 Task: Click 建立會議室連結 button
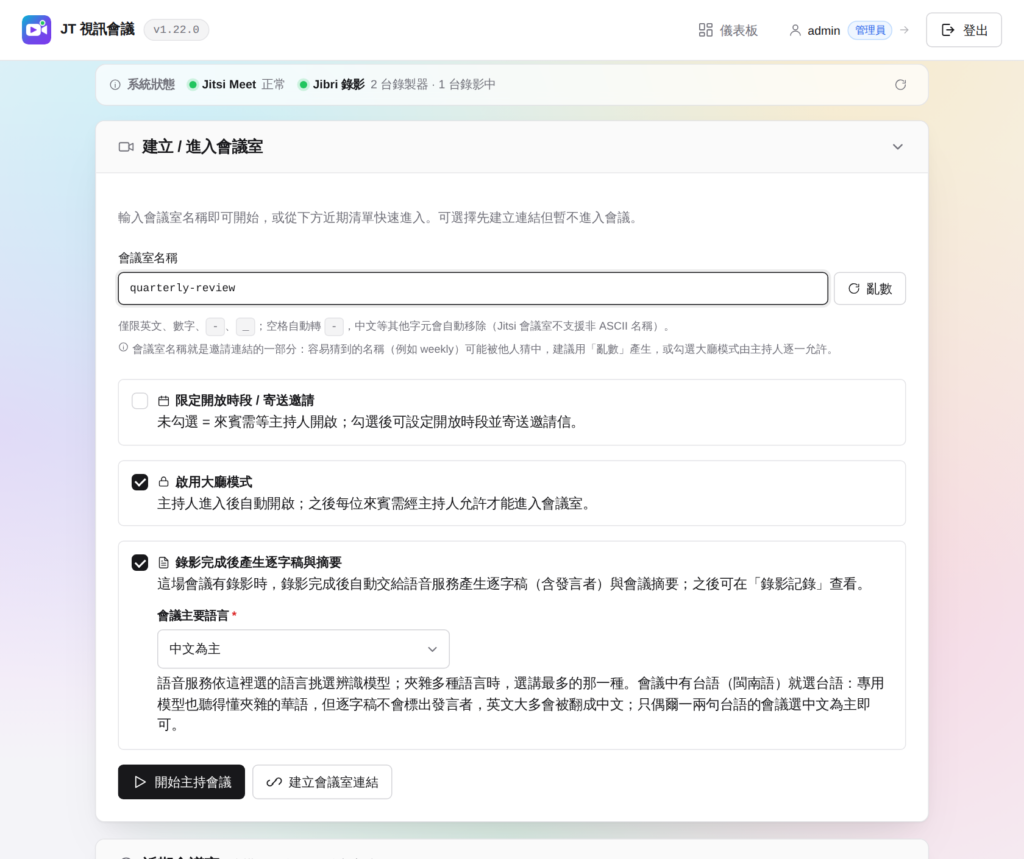[322, 782]
